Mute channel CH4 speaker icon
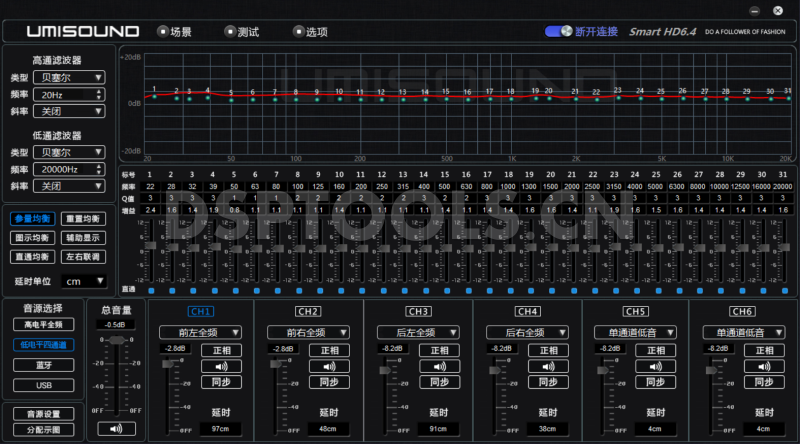The width and height of the screenshot is (800, 444). (x=548, y=366)
